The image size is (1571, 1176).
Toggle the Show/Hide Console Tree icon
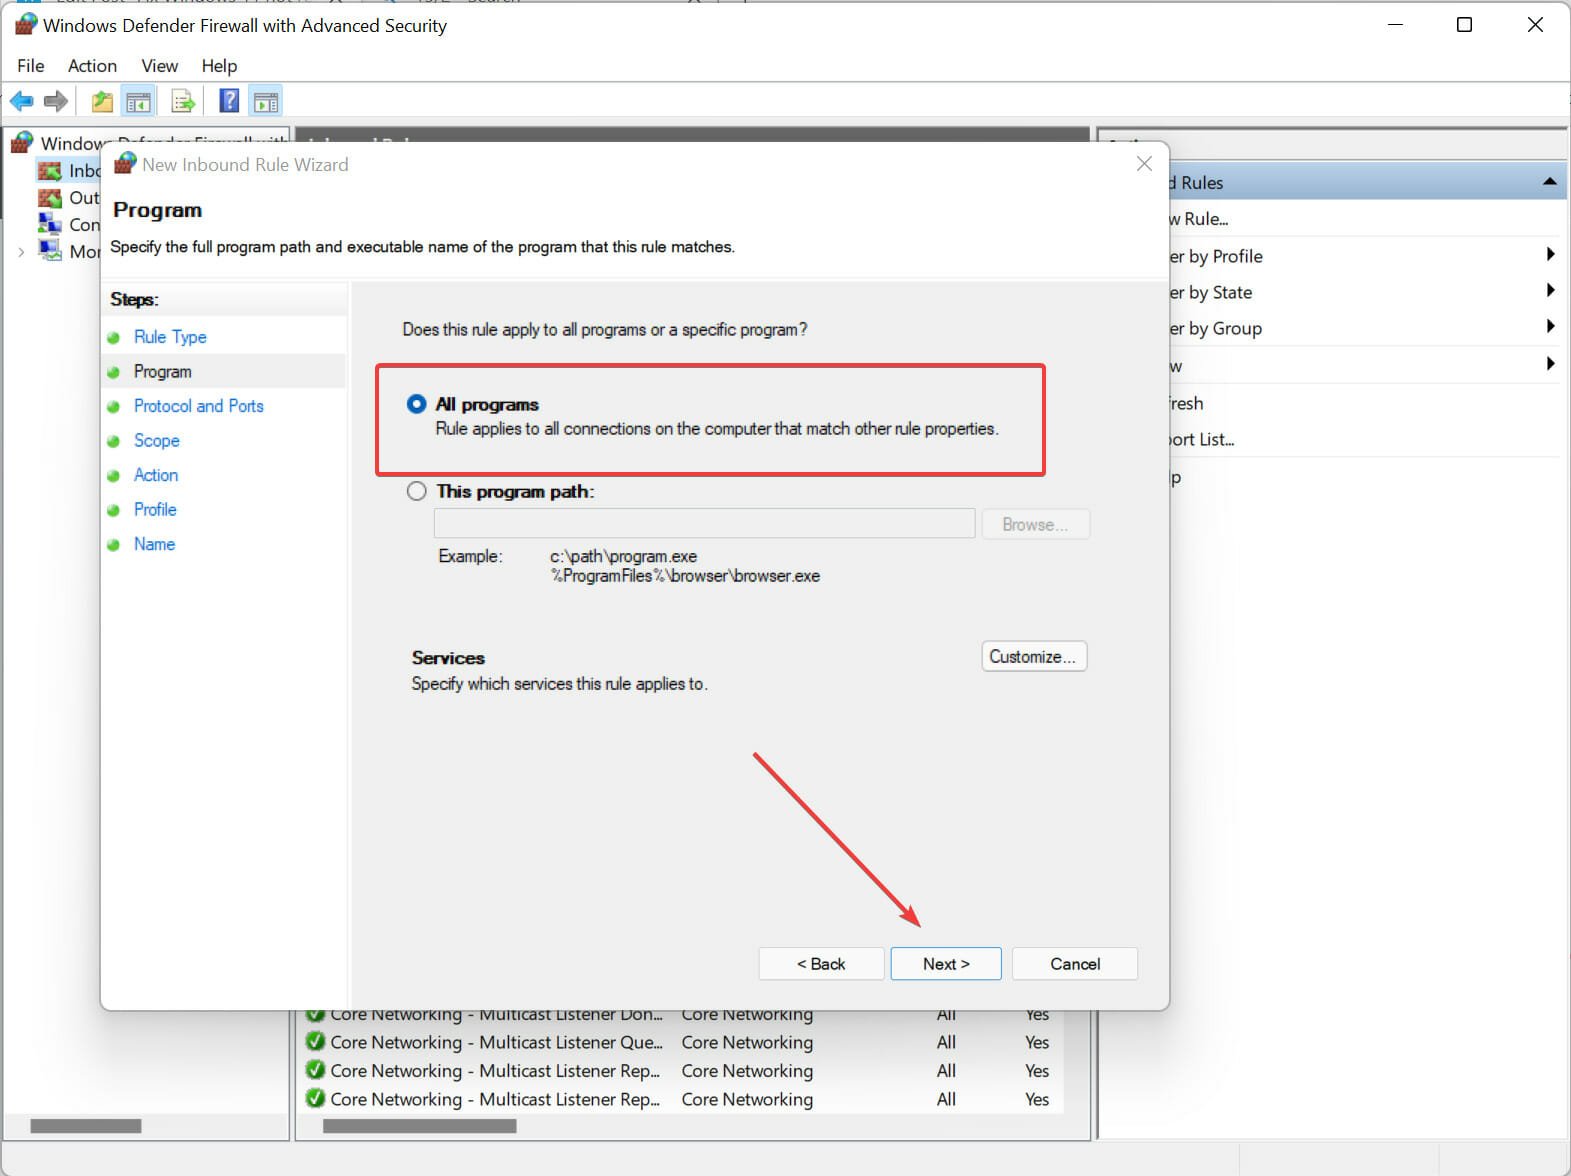click(x=139, y=101)
